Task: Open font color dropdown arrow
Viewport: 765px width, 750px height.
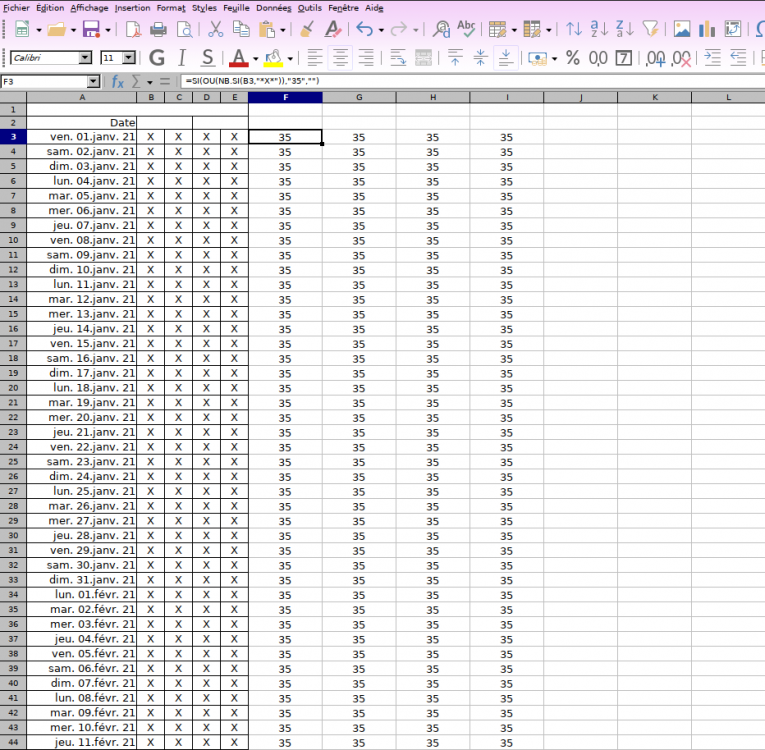Action: (255, 59)
